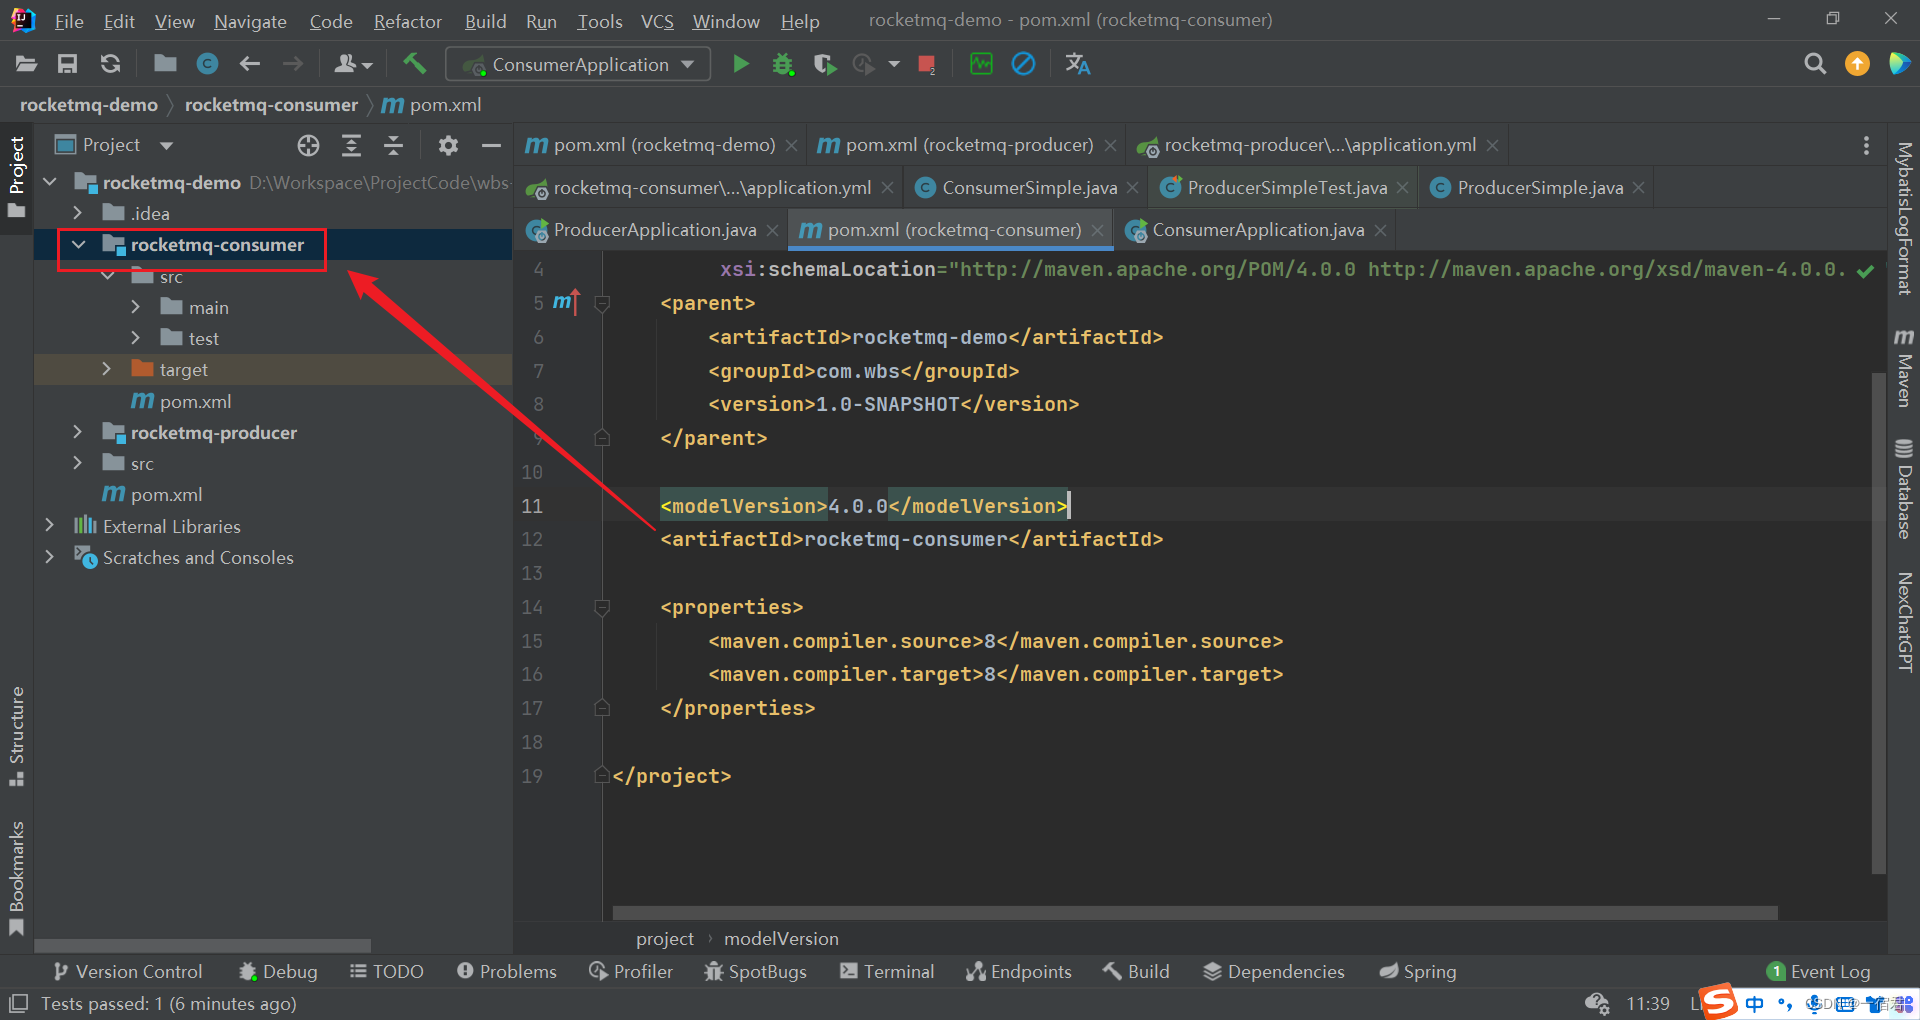Open Project panel settings gear
The height and width of the screenshot is (1020, 1920).
point(448,146)
